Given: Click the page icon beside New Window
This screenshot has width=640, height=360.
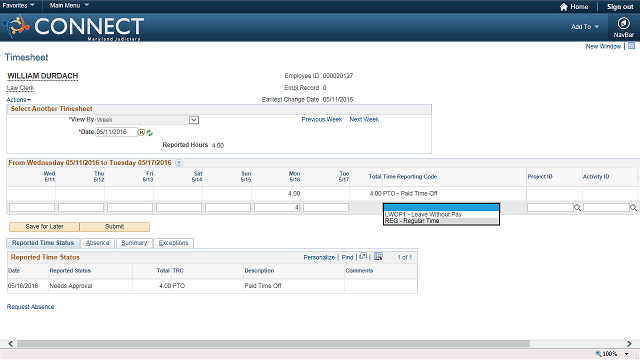Looking at the screenshot, I should (x=631, y=46).
